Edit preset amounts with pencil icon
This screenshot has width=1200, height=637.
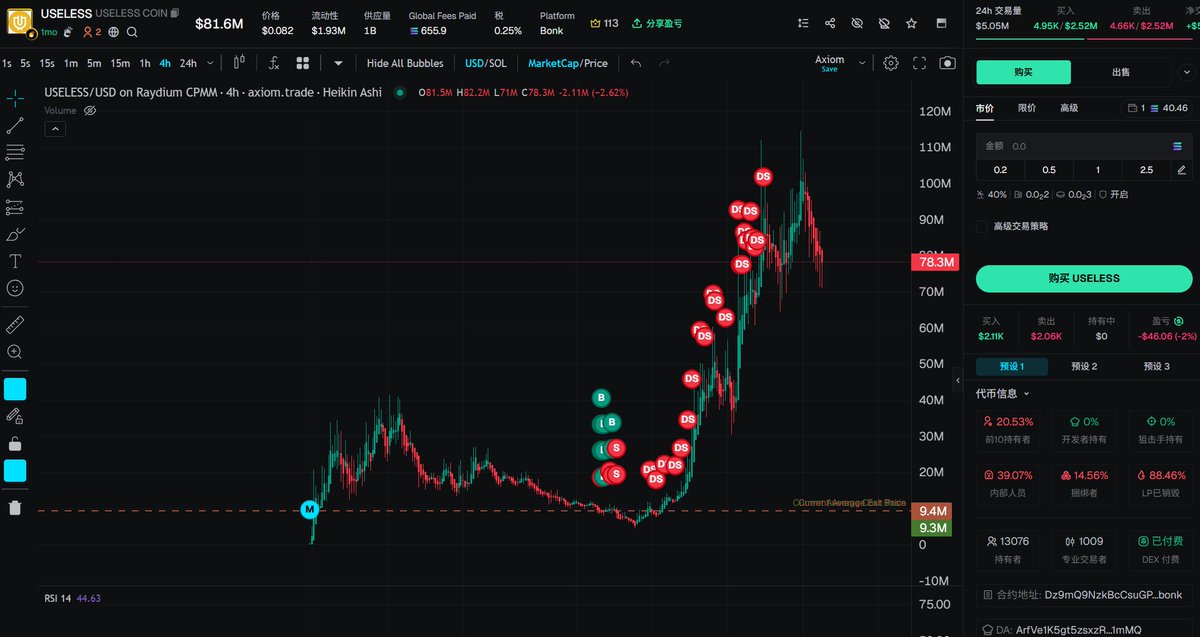click(x=1181, y=170)
